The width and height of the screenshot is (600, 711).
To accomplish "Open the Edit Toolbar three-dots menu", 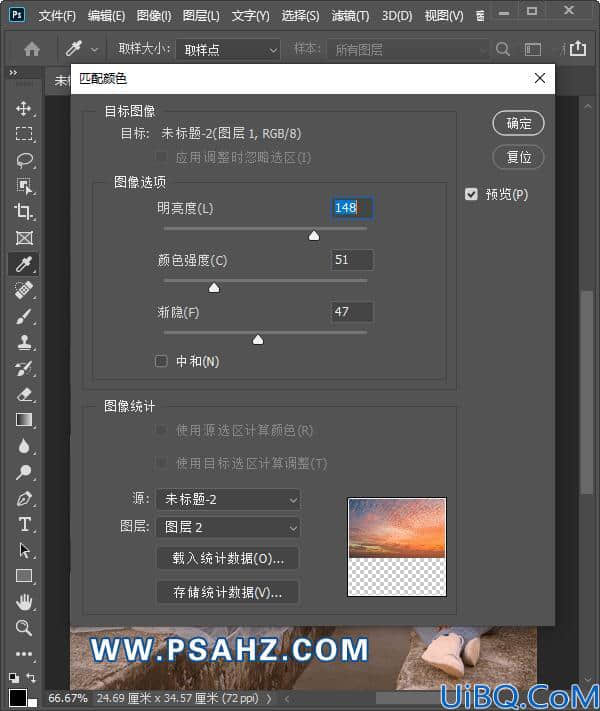I will pyautogui.click(x=24, y=654).
